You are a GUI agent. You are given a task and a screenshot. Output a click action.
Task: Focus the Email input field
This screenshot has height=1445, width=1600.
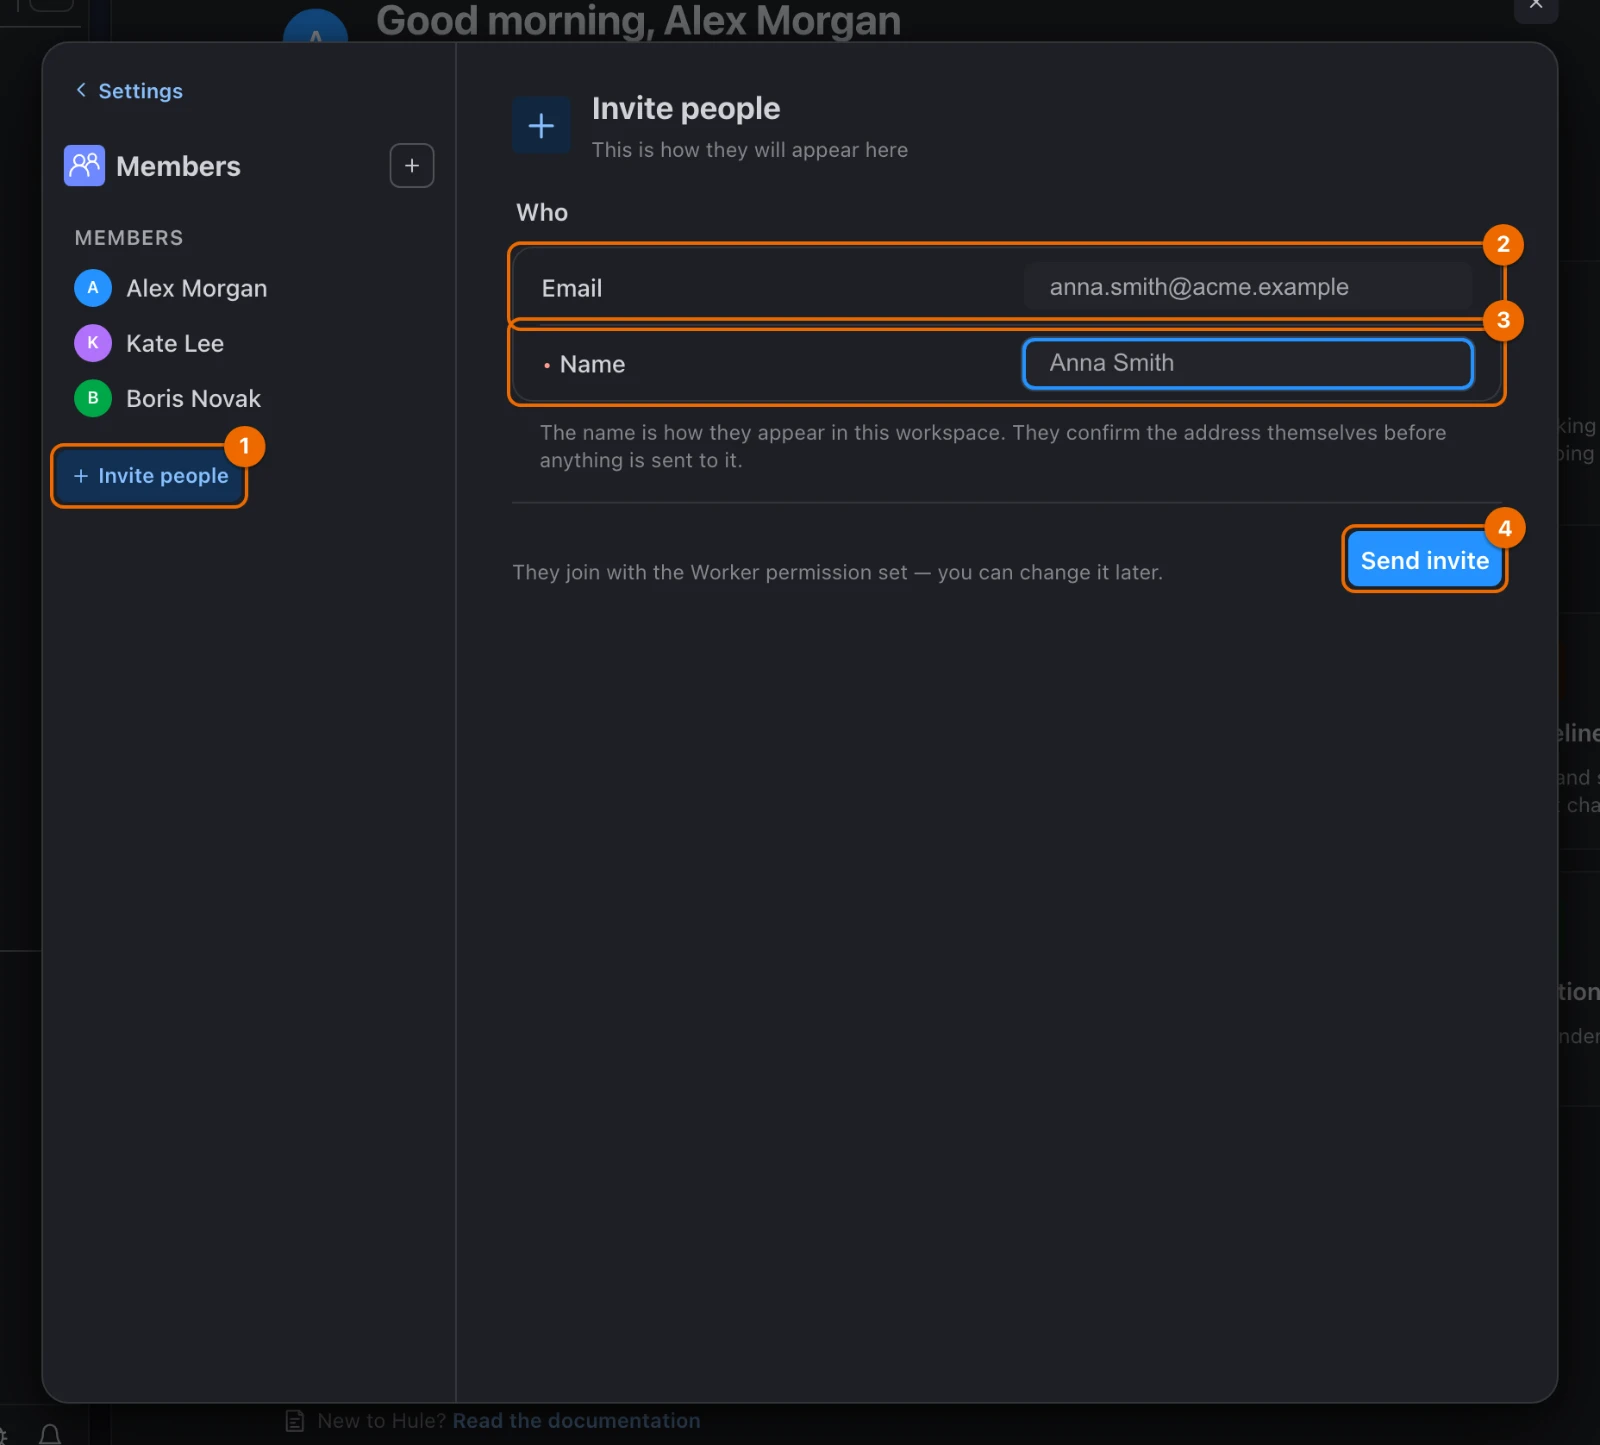[x=1247, y=287]
